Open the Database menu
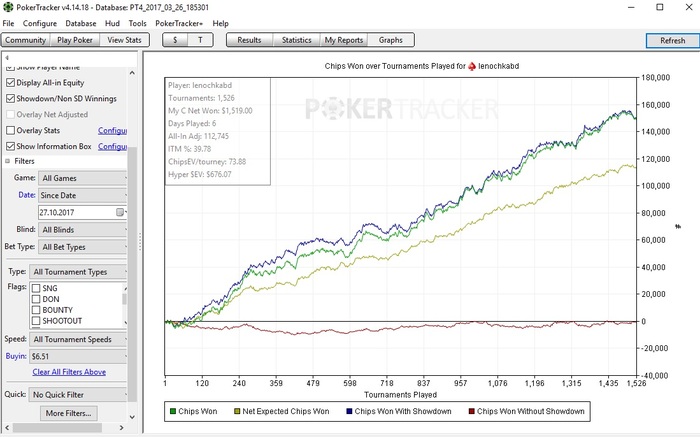The height and width of the screenshot is (437, 700). pyautogui.click(x=81, y=23)
